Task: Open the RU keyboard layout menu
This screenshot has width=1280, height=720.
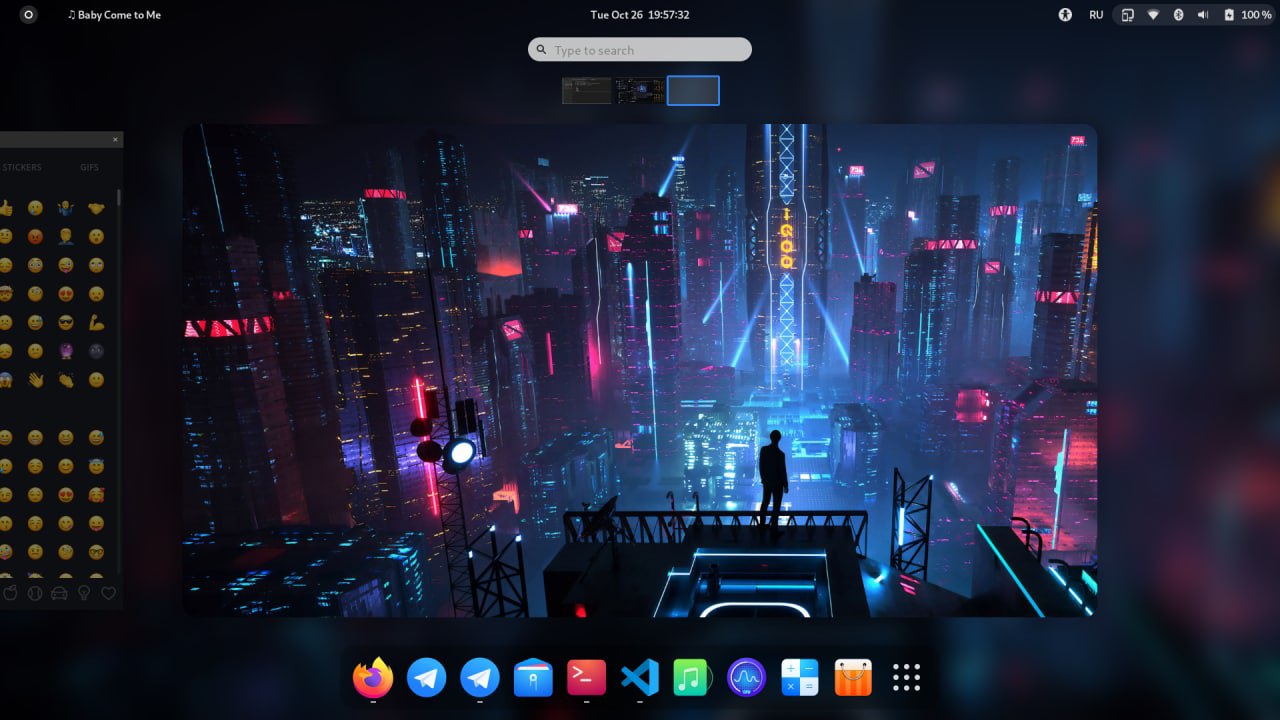Action: 1096,15
